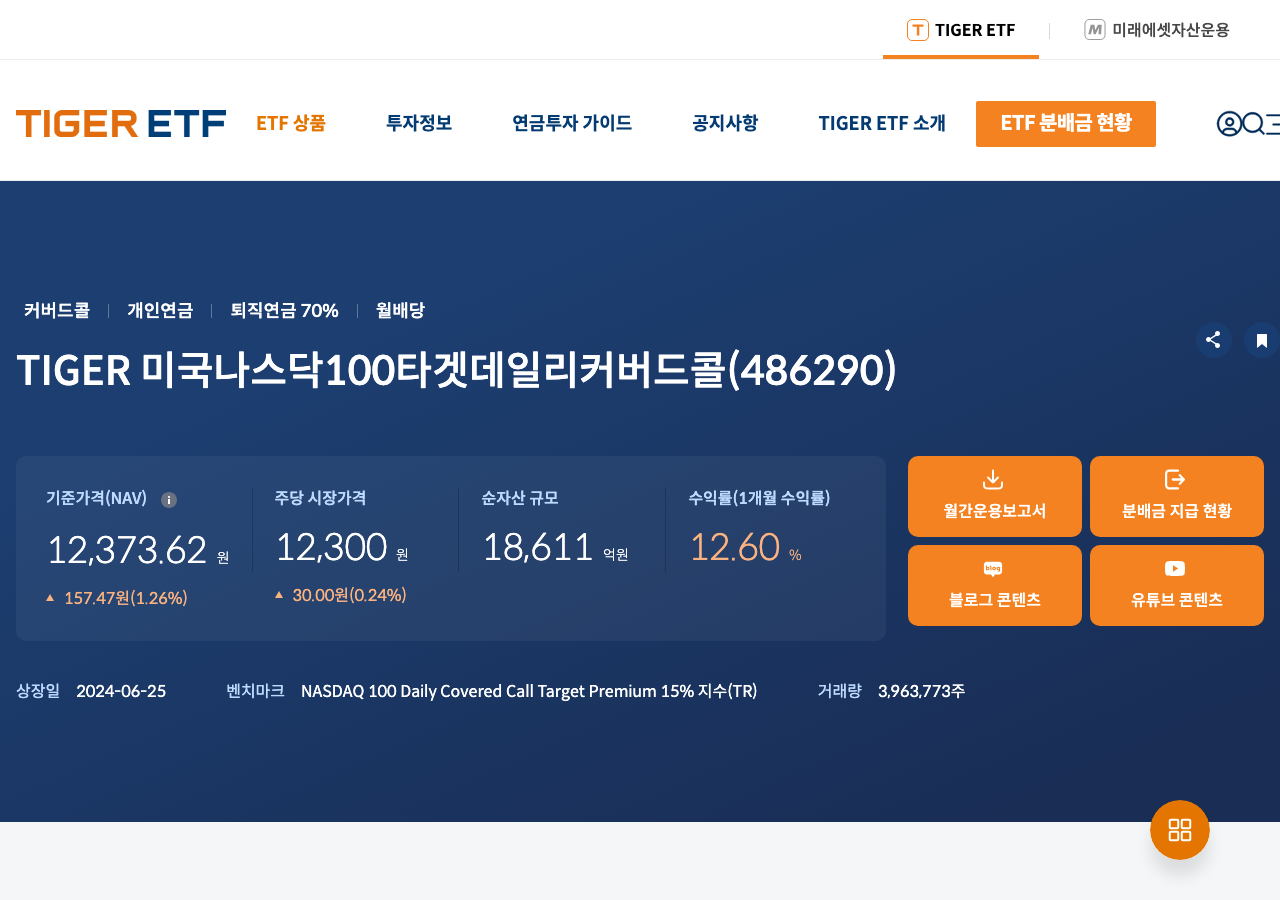Click the net assets value 18,611

tap(538, 547)
